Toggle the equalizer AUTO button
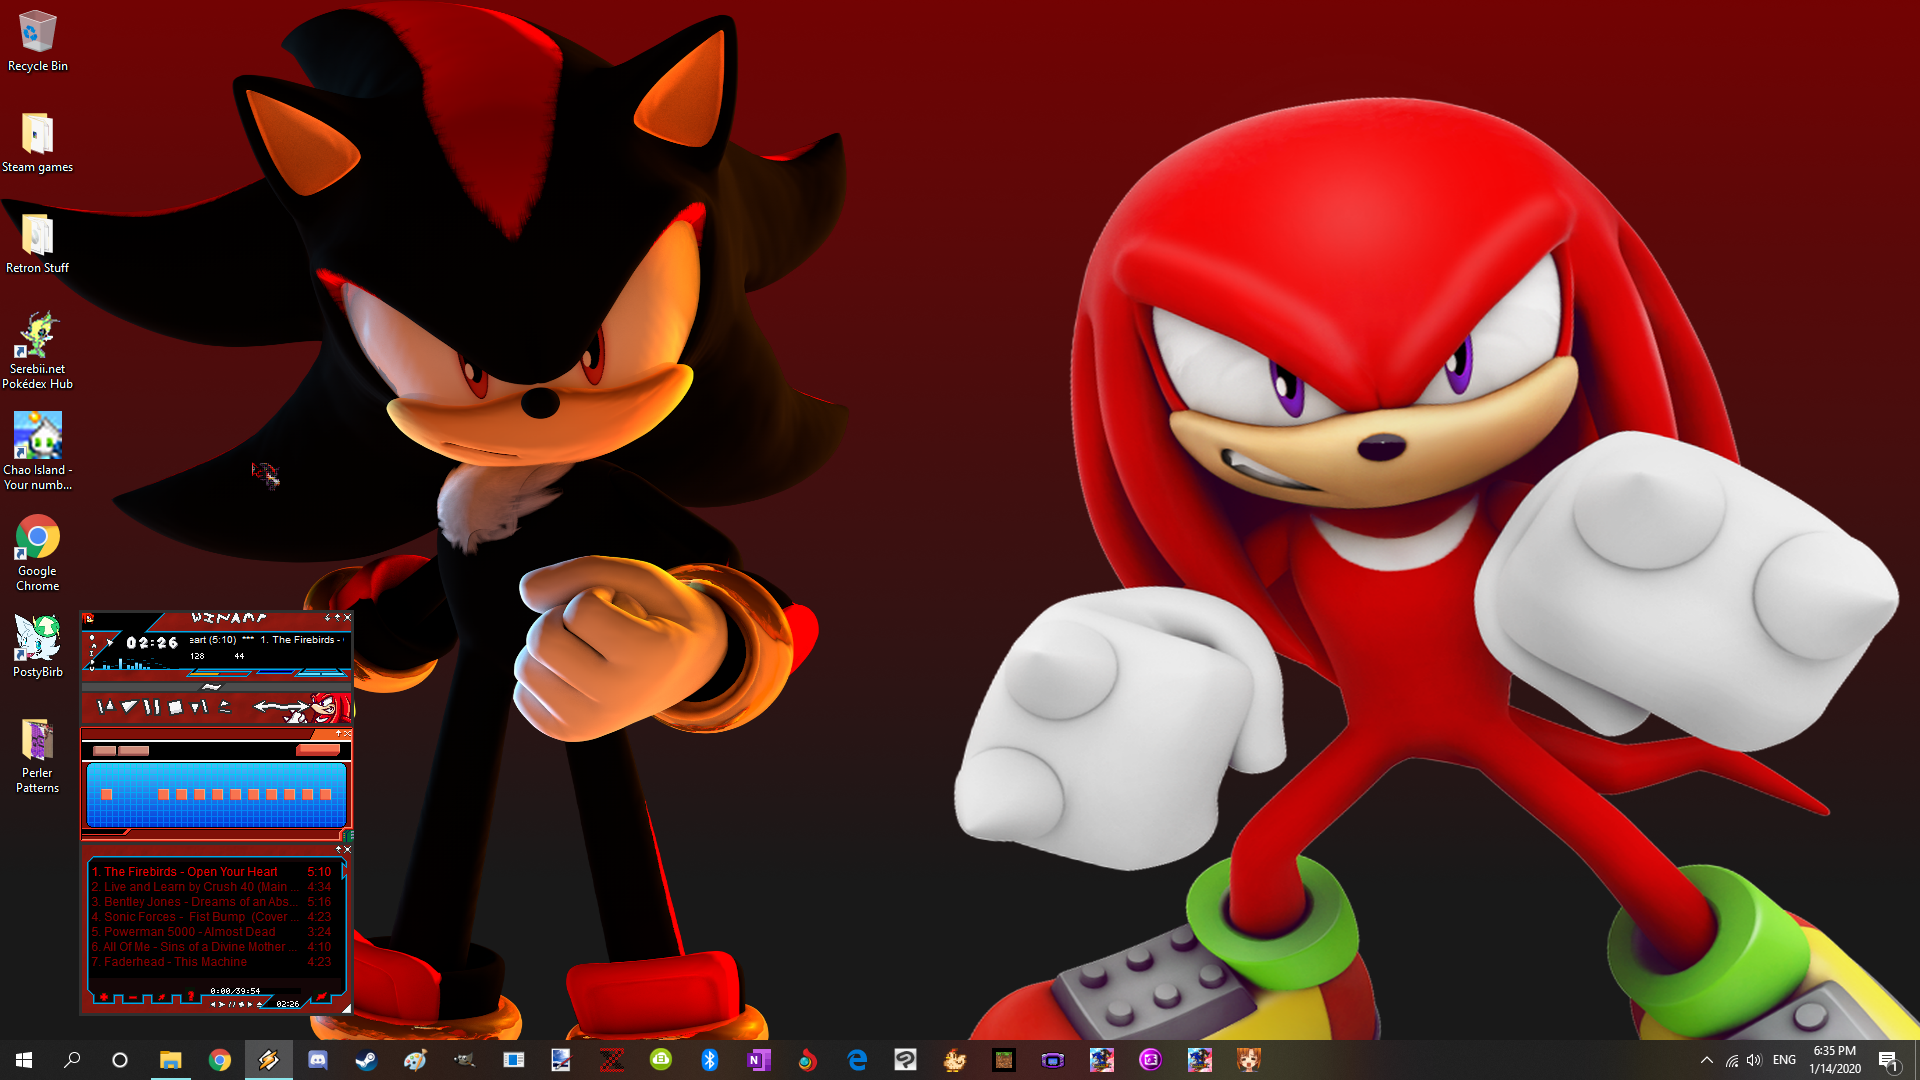Image resolution: width=1920 pixels, height=1080 pixels. point(134,750)
